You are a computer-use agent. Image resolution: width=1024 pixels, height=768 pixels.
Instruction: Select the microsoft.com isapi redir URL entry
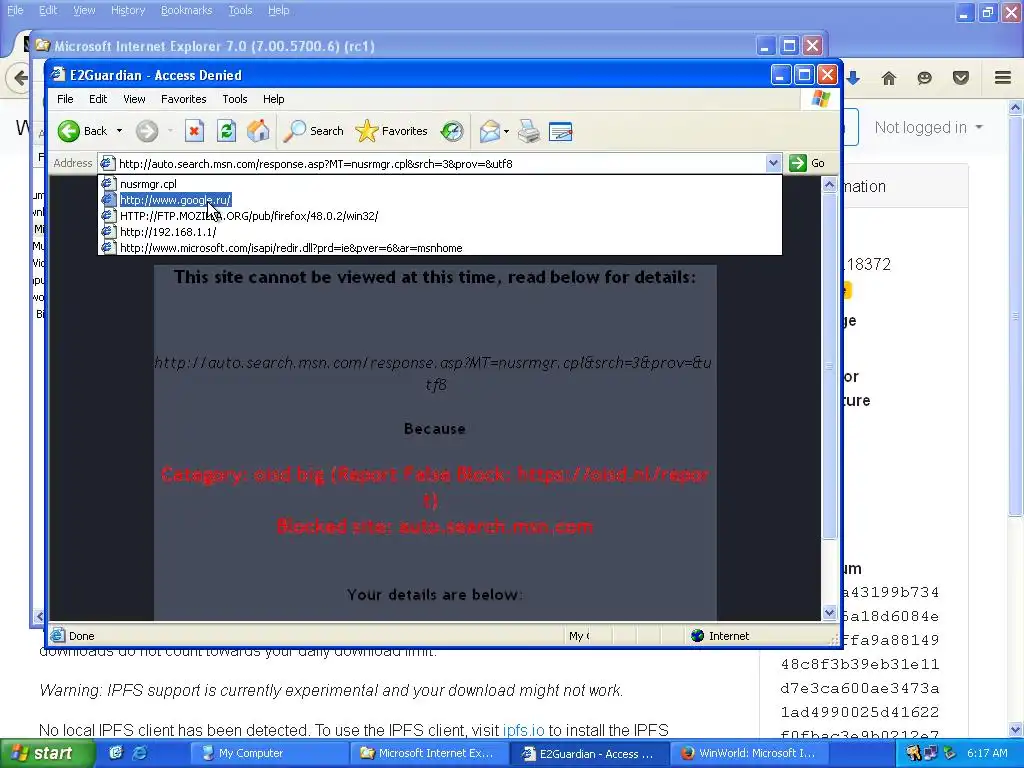point(440,248)
